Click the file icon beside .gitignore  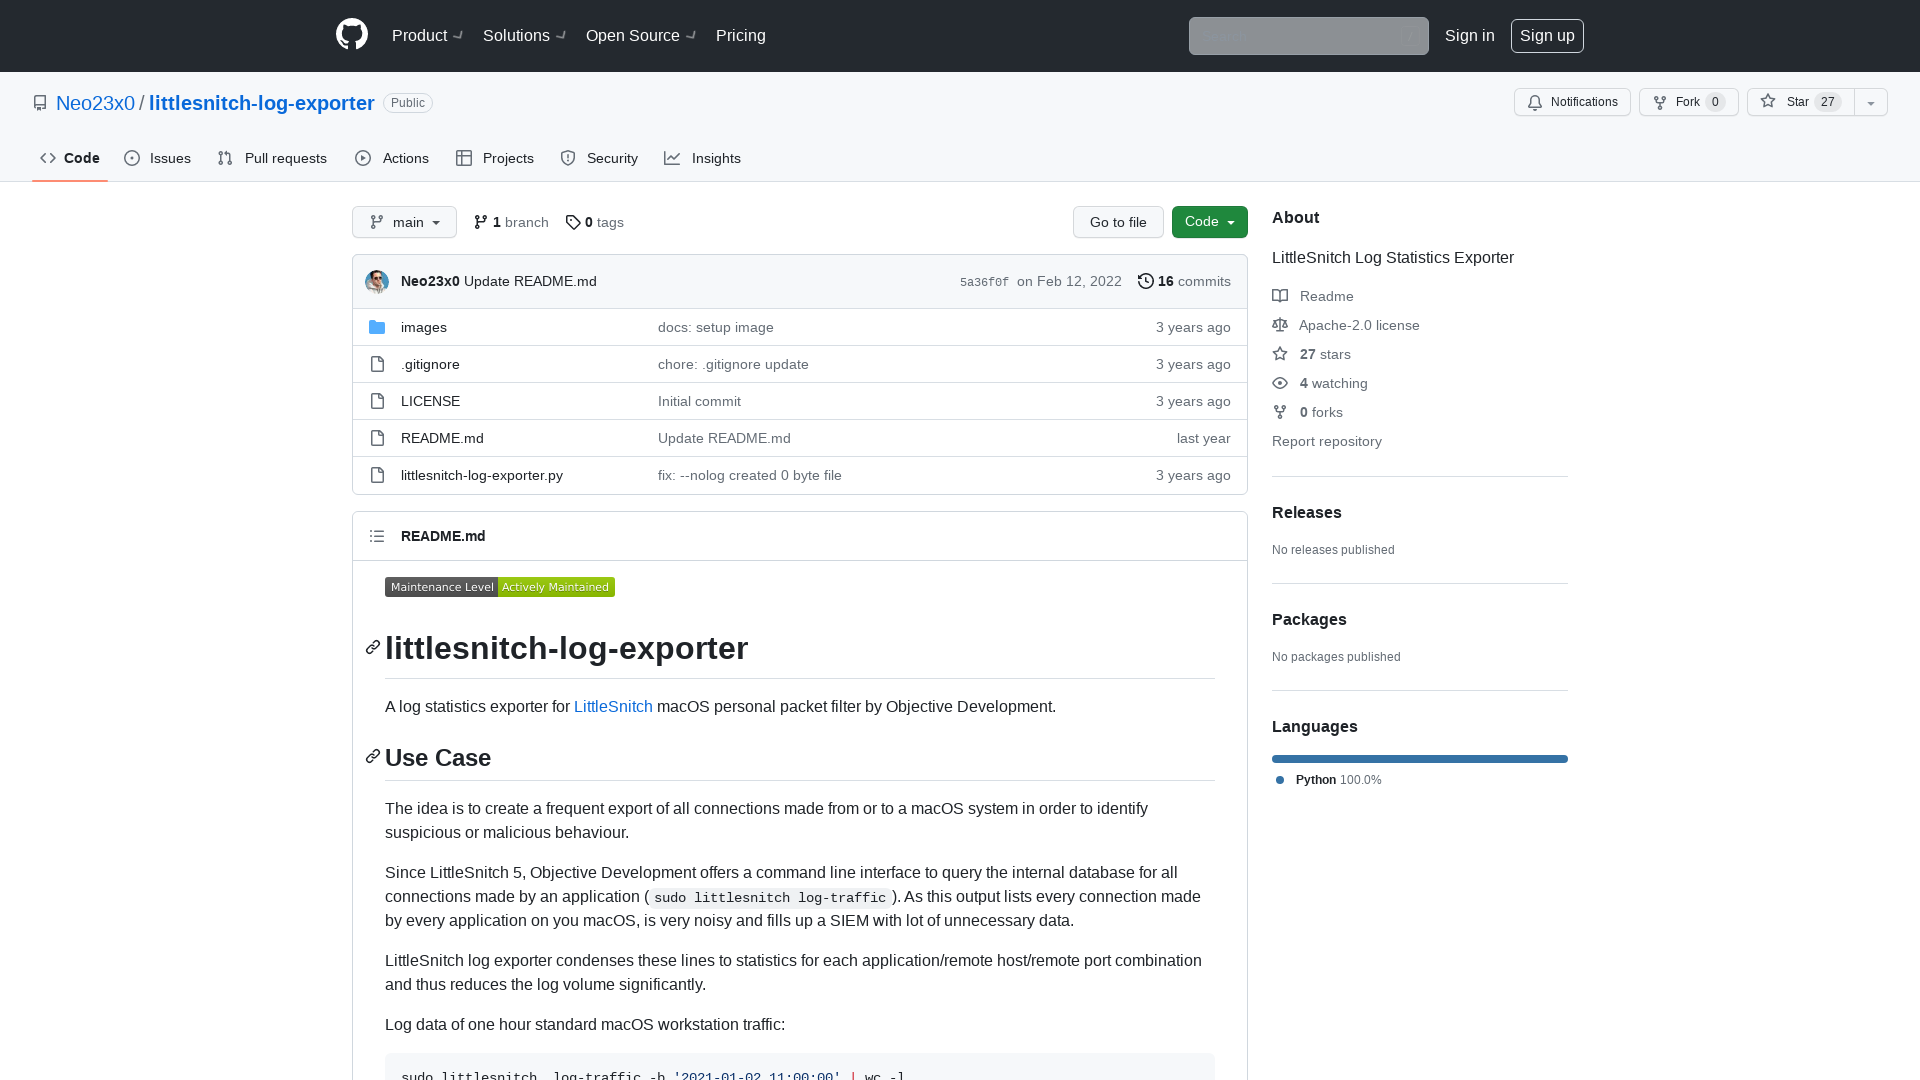point(377,364)
